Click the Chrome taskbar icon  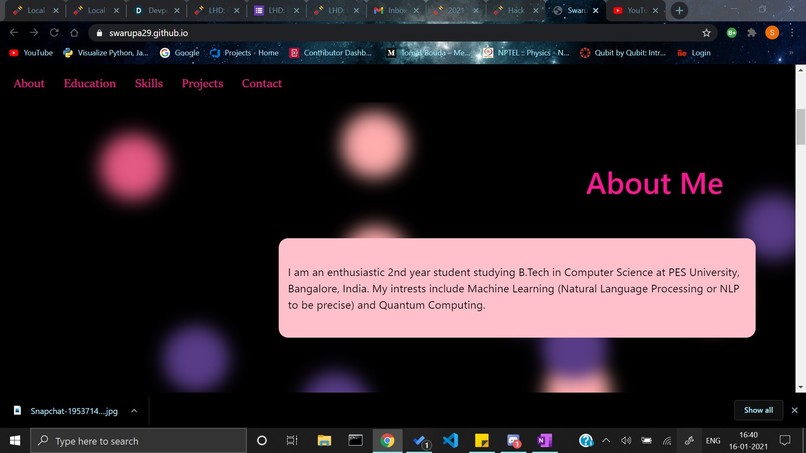[387, 441]
